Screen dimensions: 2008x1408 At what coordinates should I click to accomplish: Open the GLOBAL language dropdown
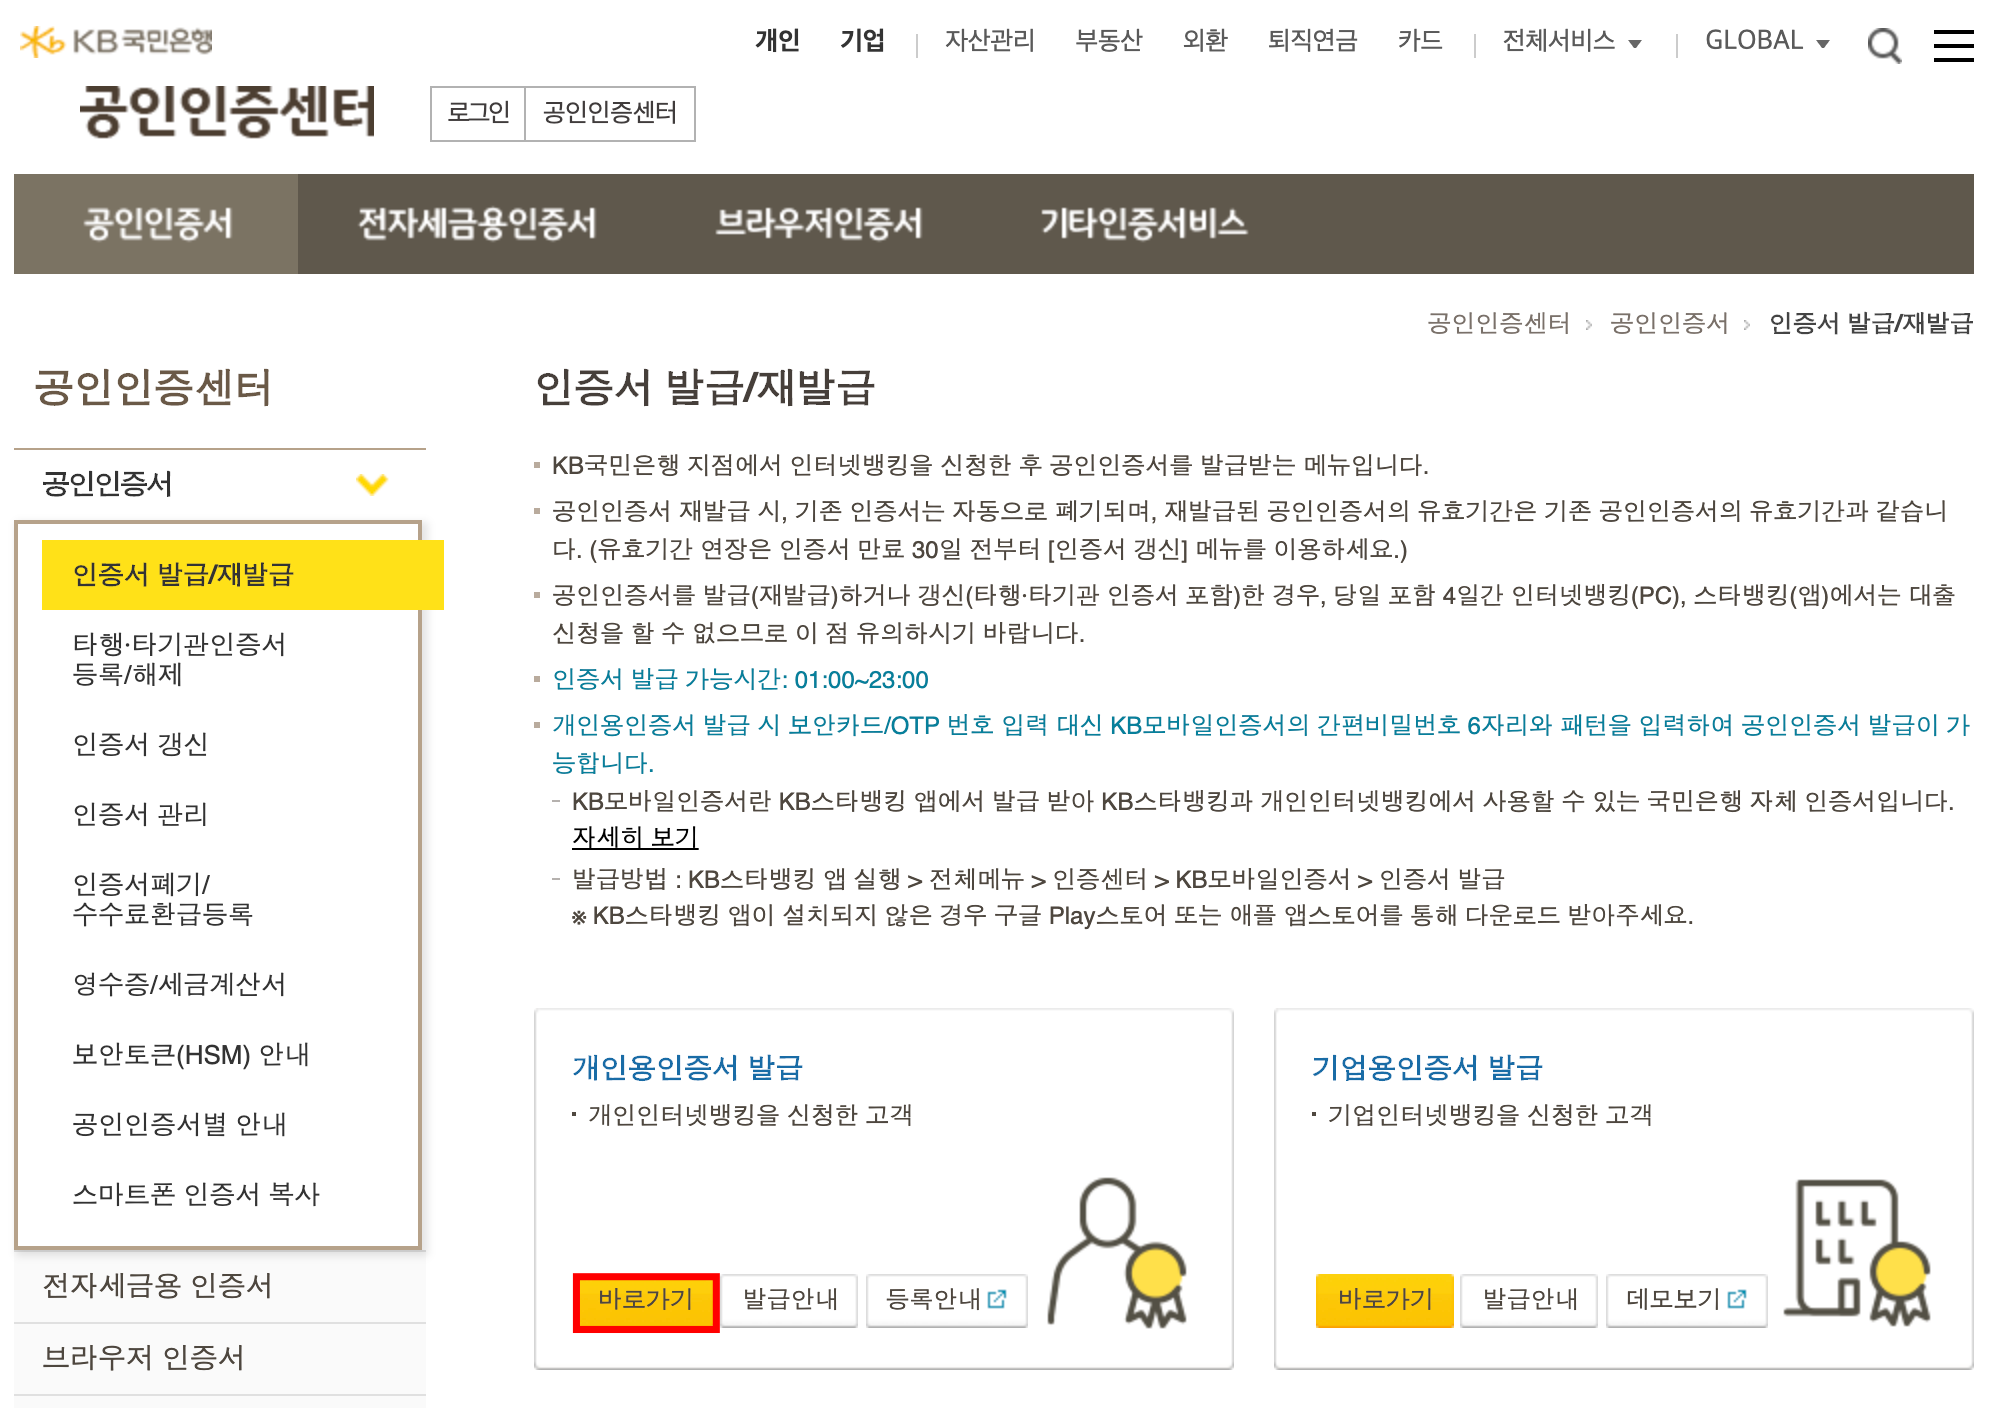click(1766, 41)
